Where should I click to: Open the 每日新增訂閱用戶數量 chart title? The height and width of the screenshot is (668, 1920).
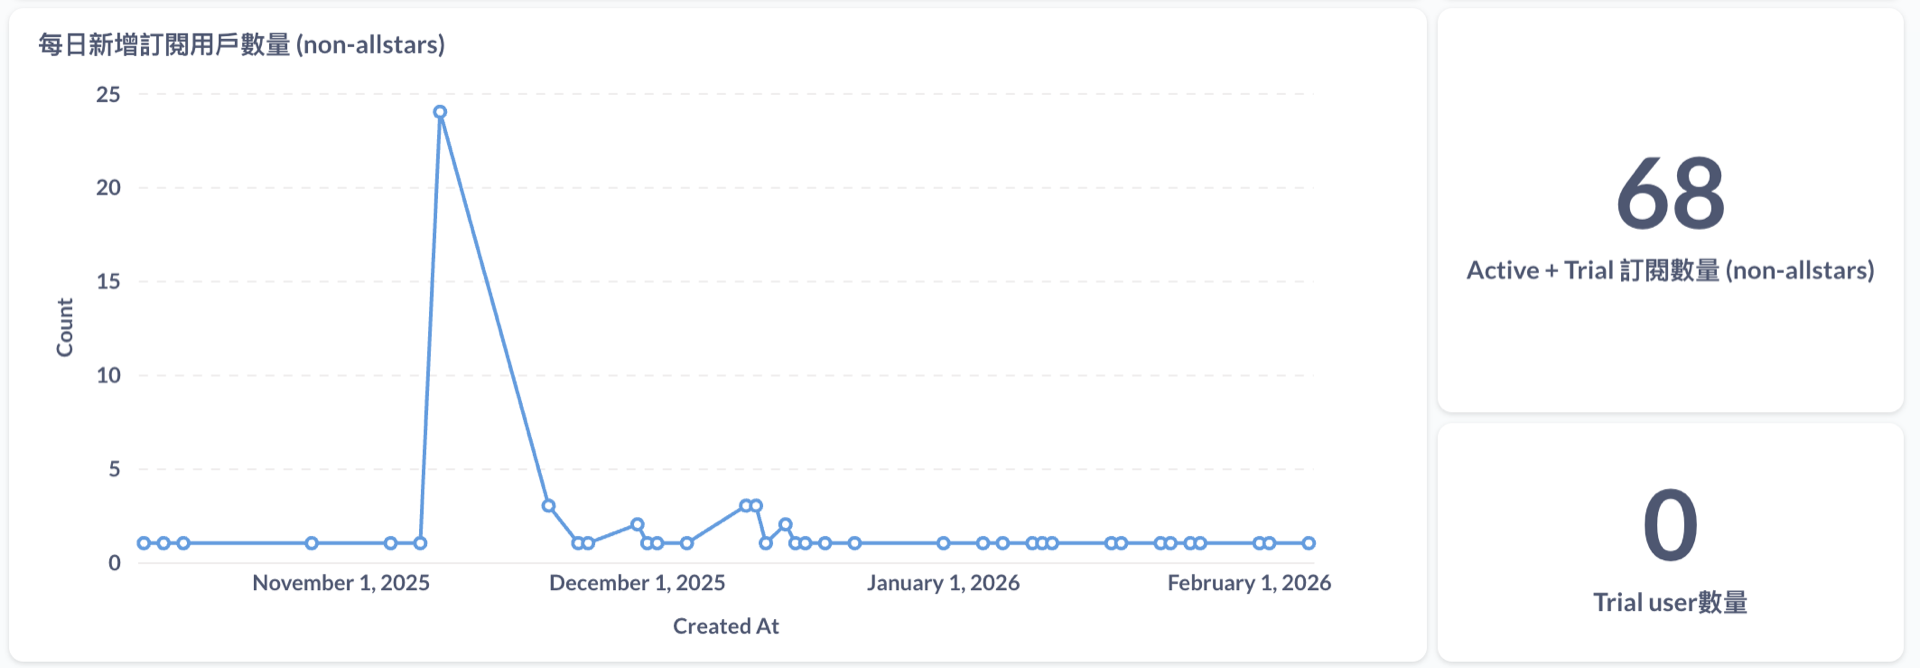[241, 45]
